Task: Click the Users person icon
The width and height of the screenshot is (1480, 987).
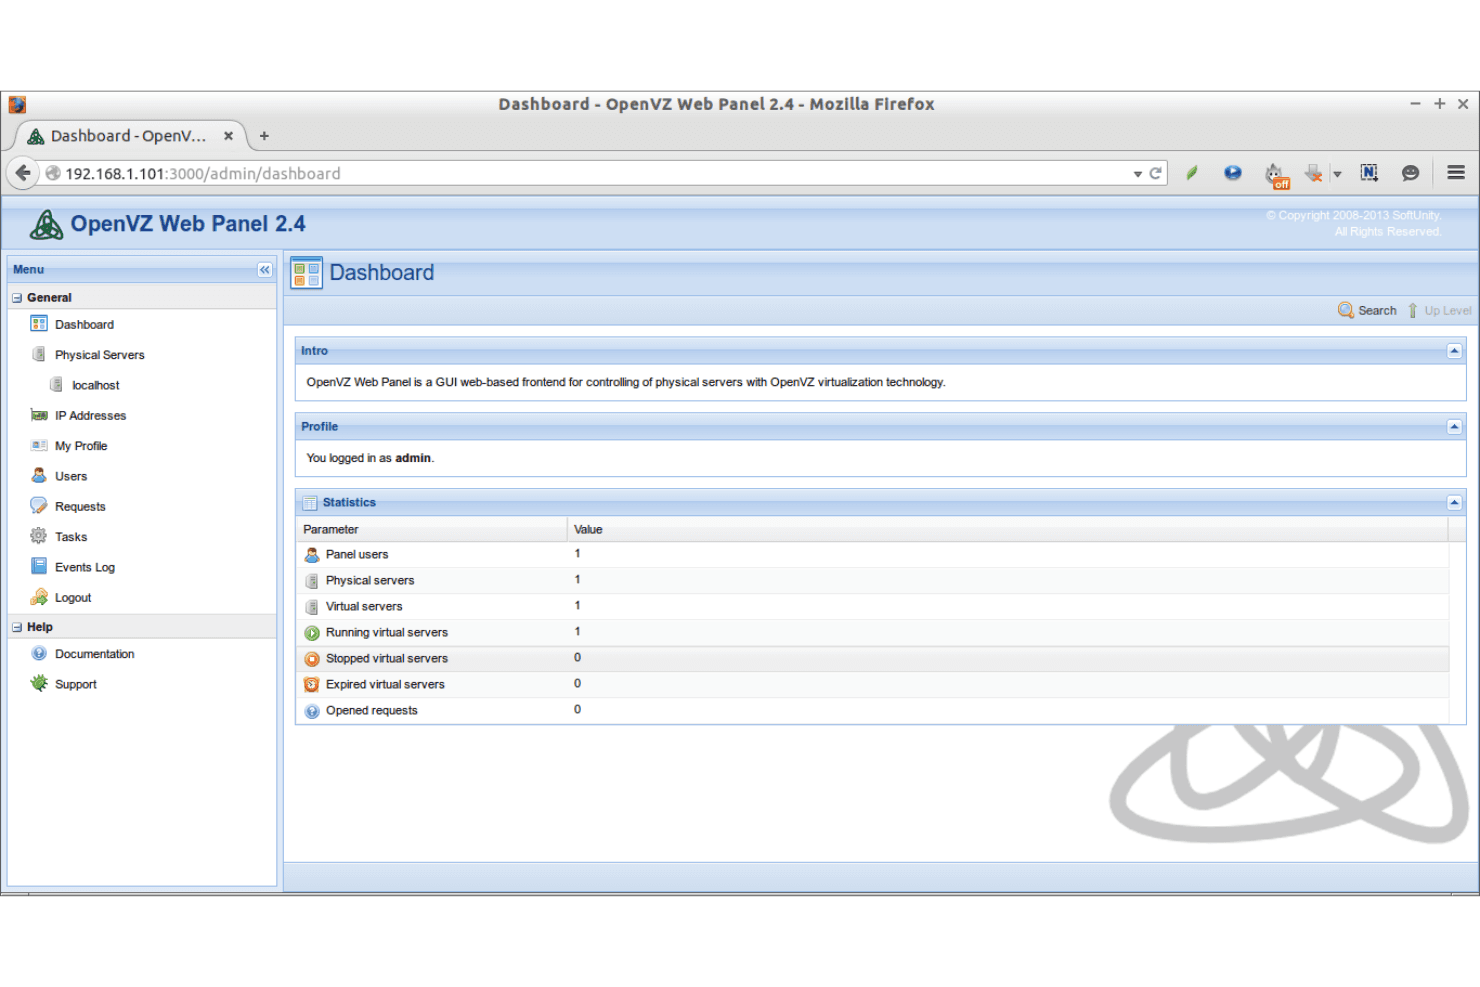Action: click(x=39, y=475)
